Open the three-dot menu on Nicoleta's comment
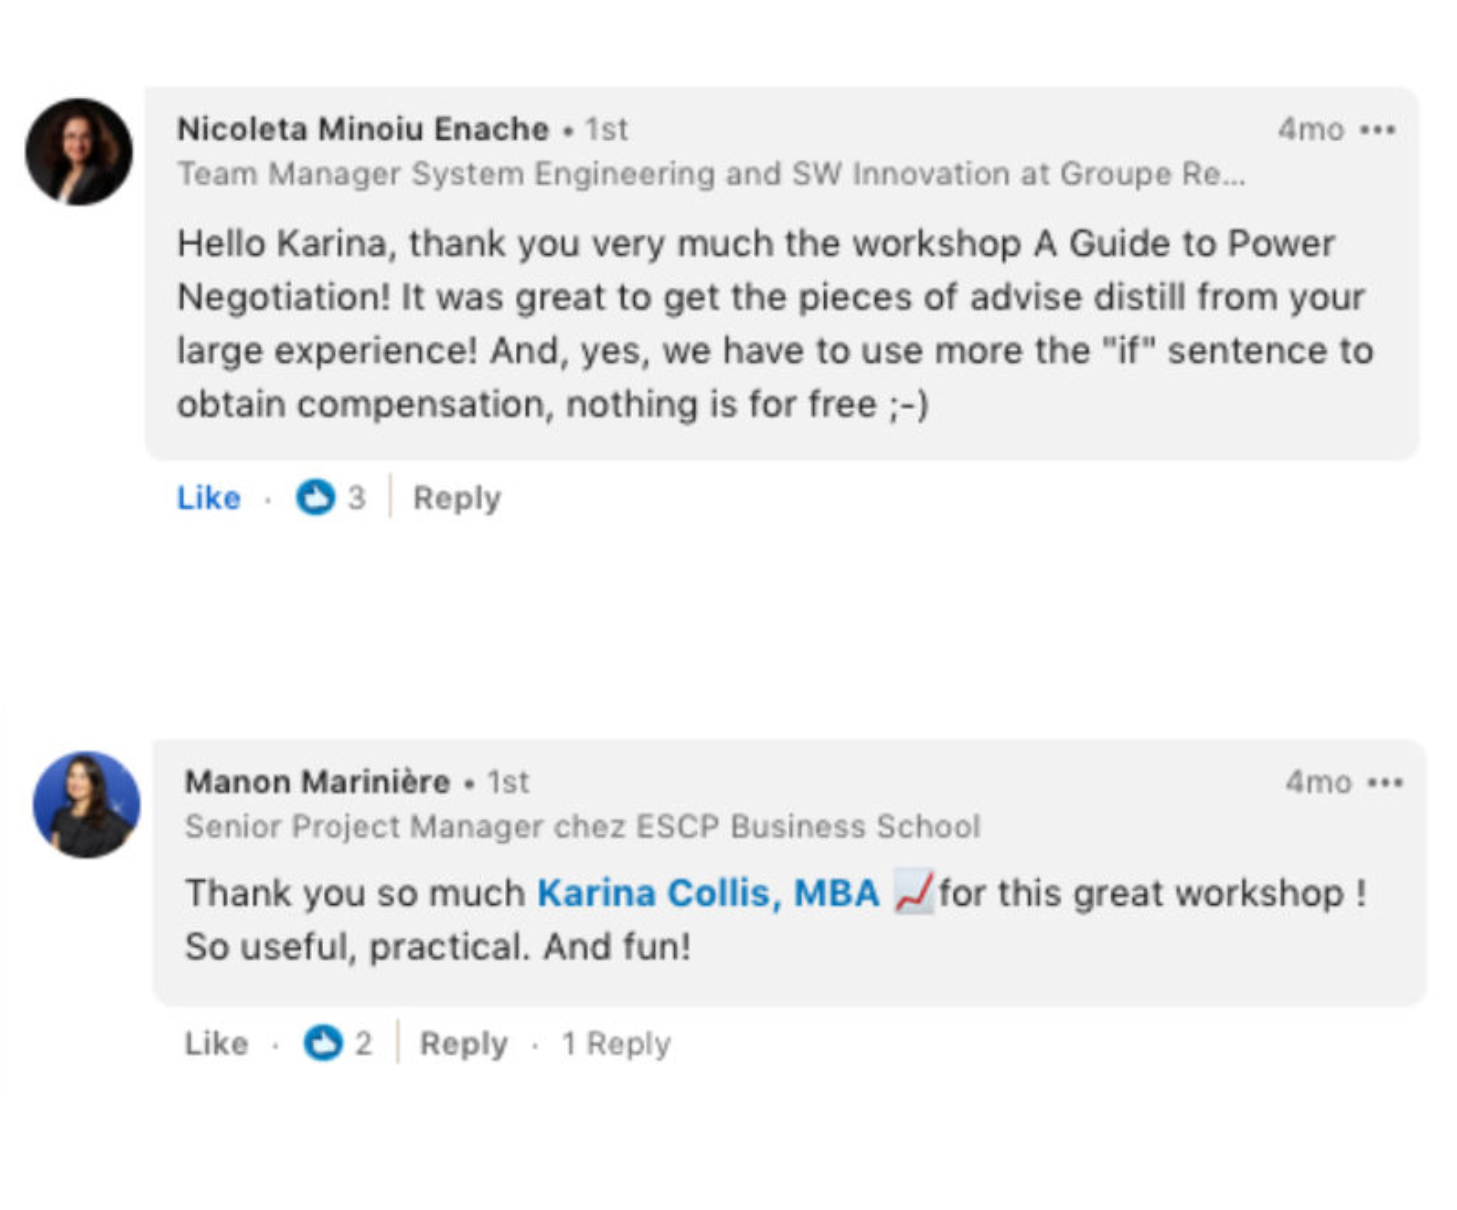Screen dimensions: 1457x1210 1378,130
